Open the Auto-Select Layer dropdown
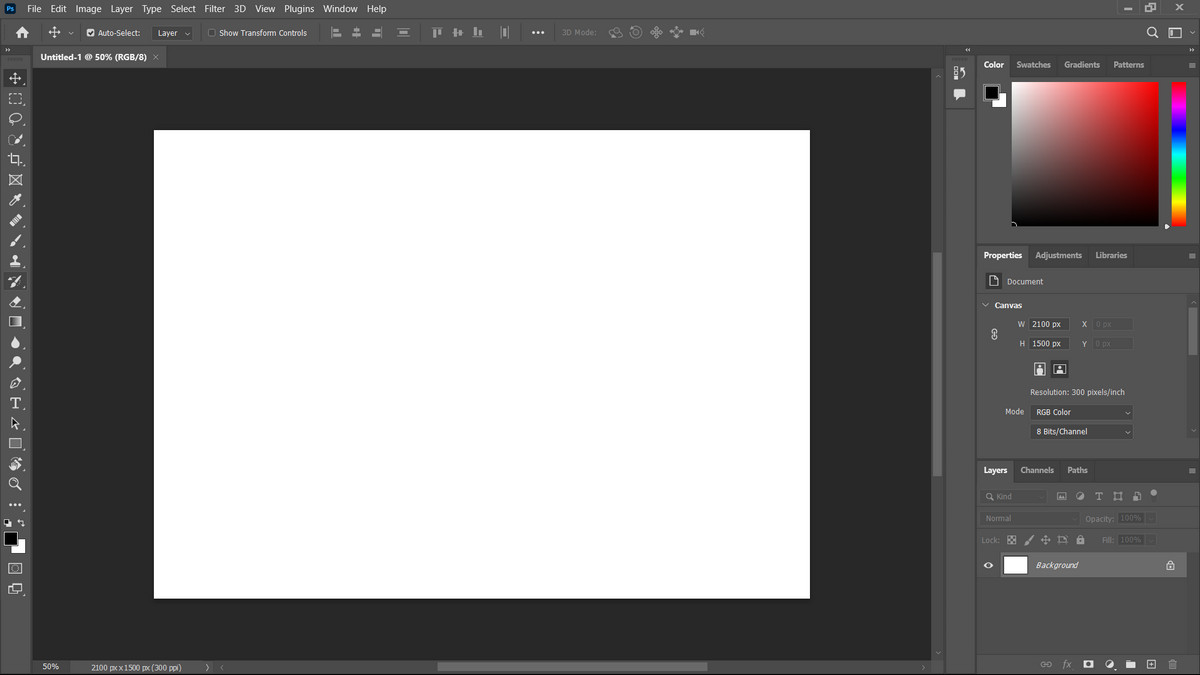The height and width of the screenshot is (675, 1200). [173, 33]
